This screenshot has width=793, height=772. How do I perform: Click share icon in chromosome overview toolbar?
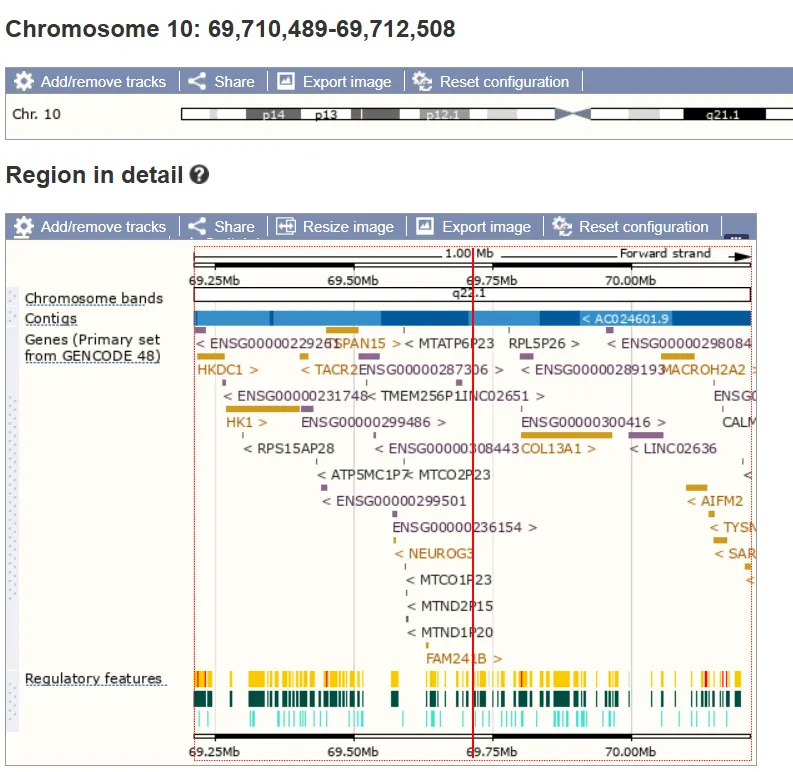pos(197,81)
